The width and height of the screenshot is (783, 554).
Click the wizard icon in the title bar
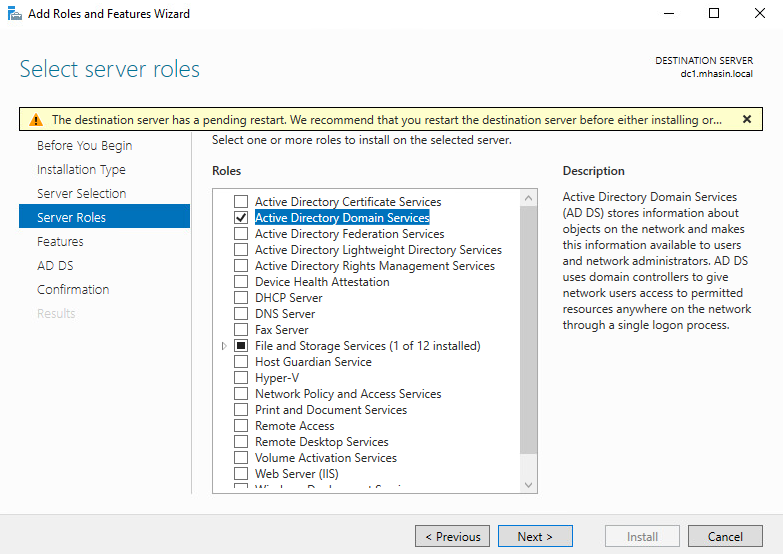click(x=14, y=13)
